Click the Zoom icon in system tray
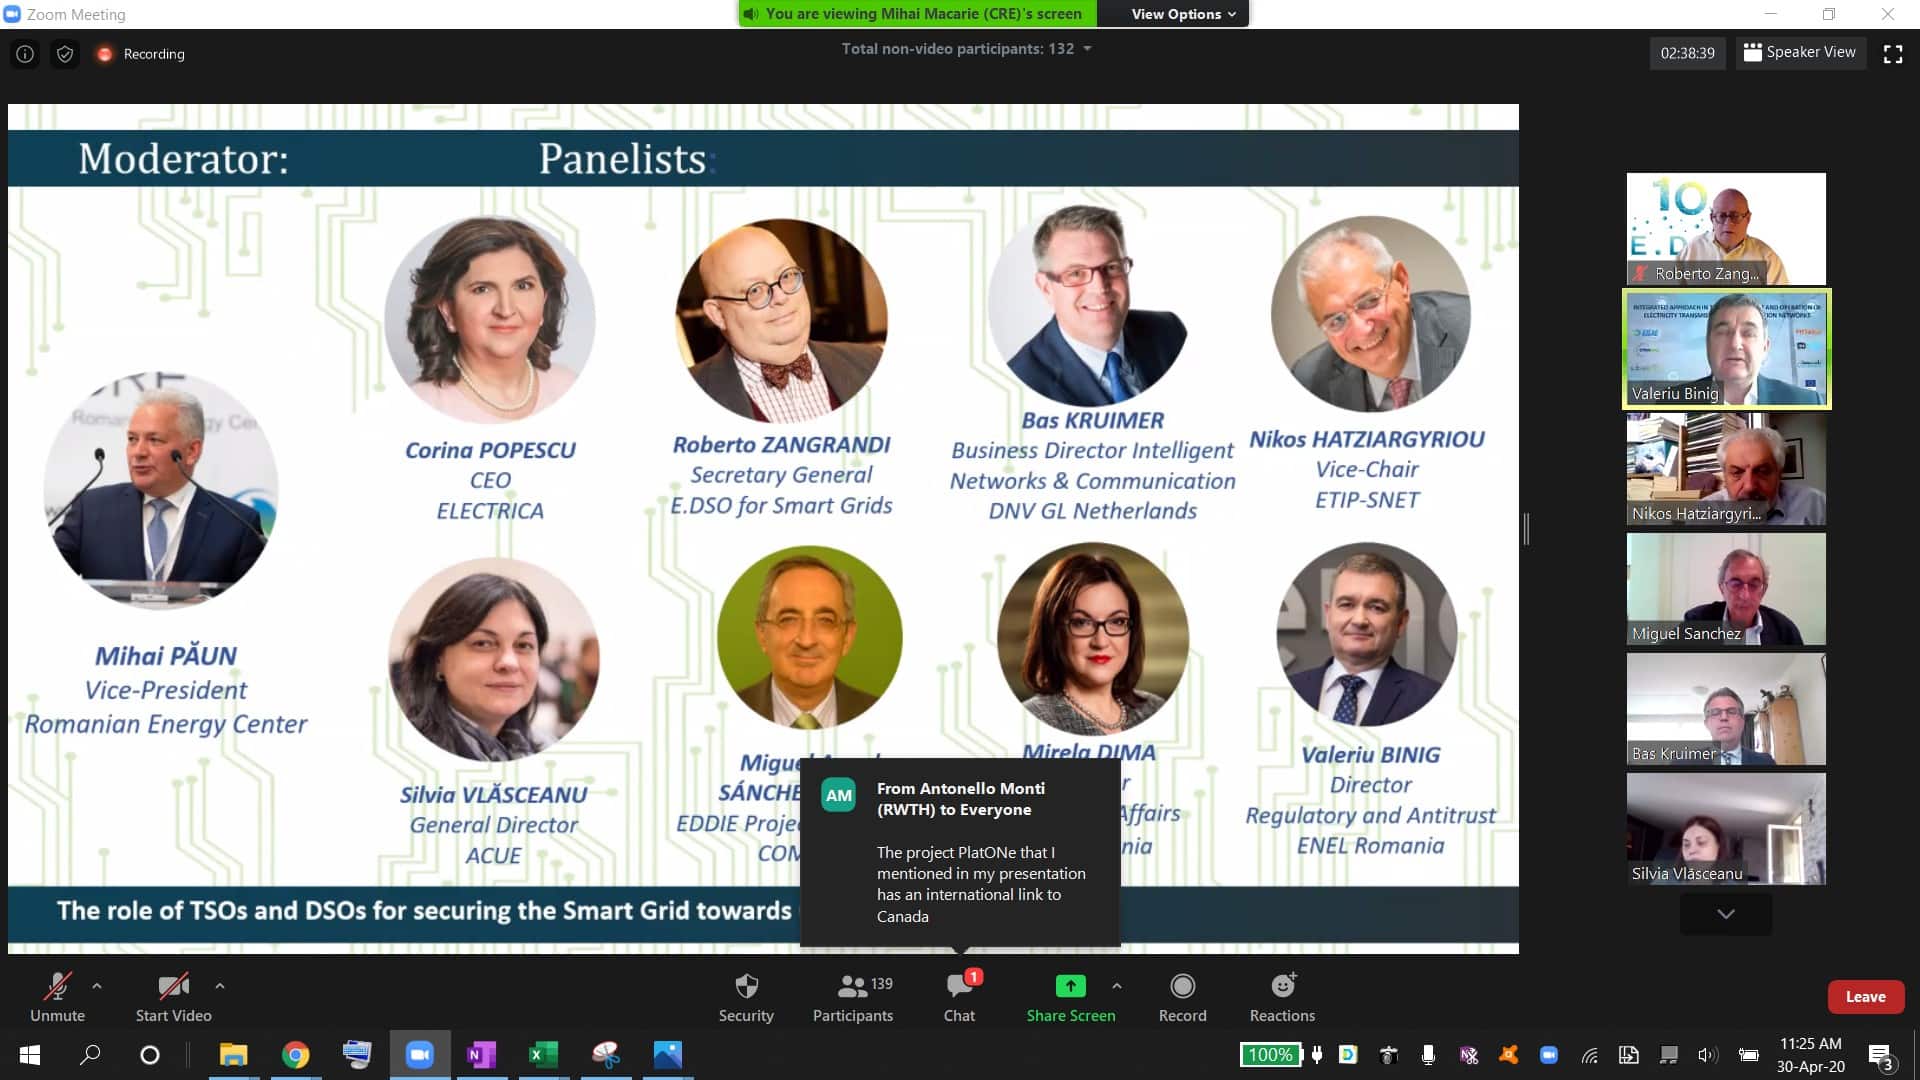 pyautogui.click(x=1549, y=1055)
